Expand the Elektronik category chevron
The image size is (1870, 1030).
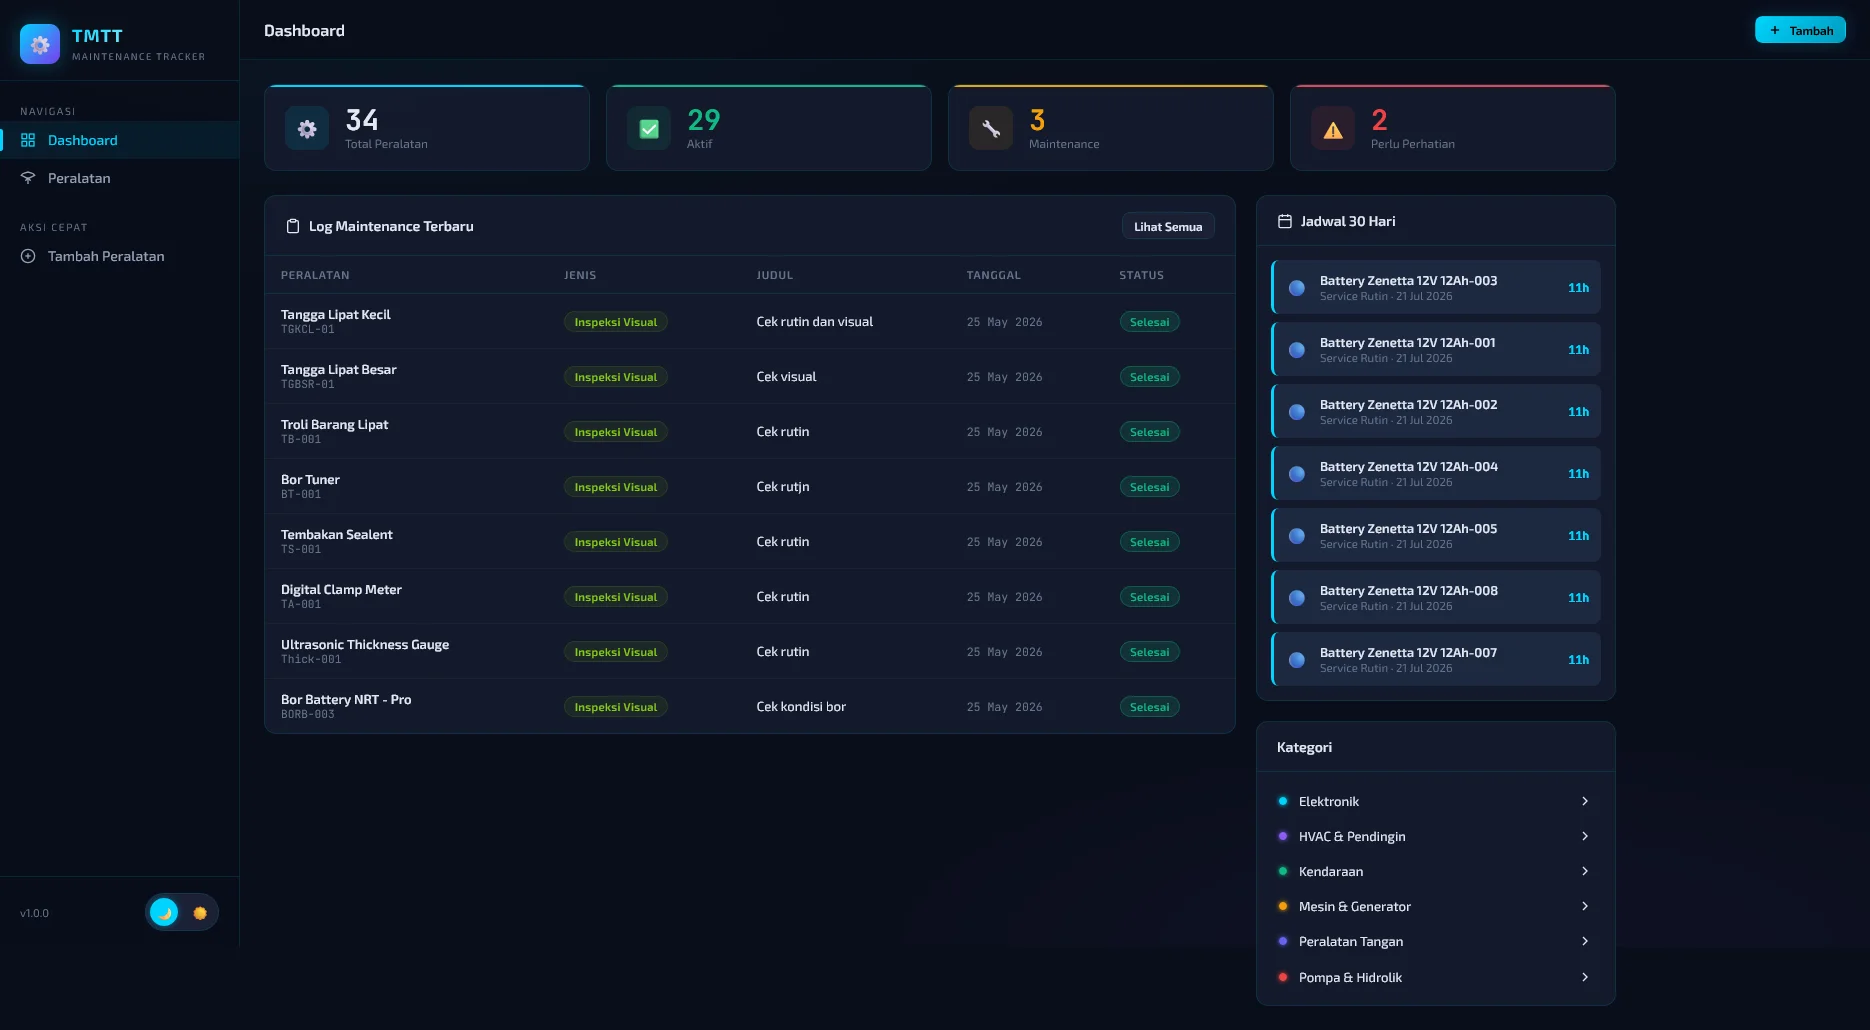pos(1585,801)
